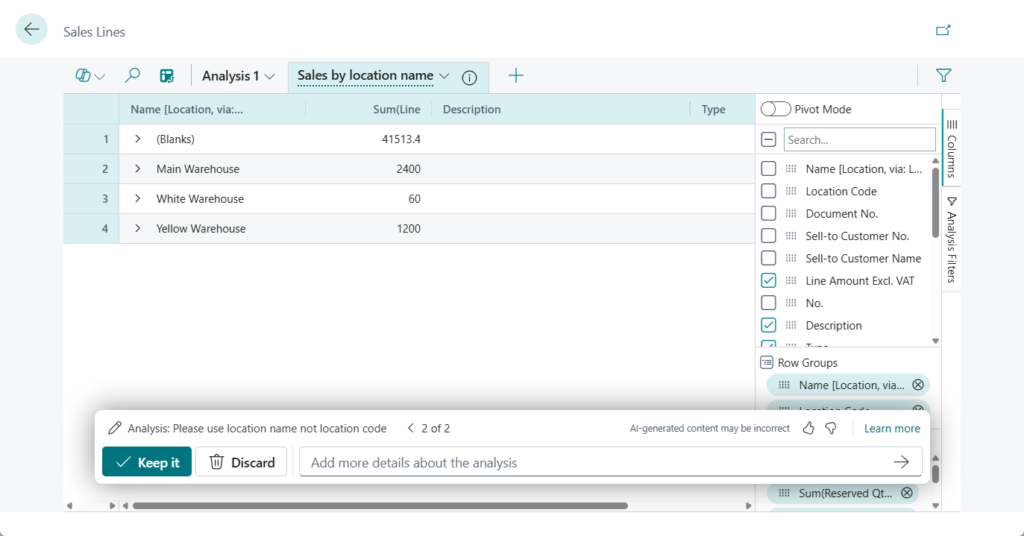This screenshot has height=536, width=1024.
Task: Click the filter funnel icon
Action: tap(942, 75)
